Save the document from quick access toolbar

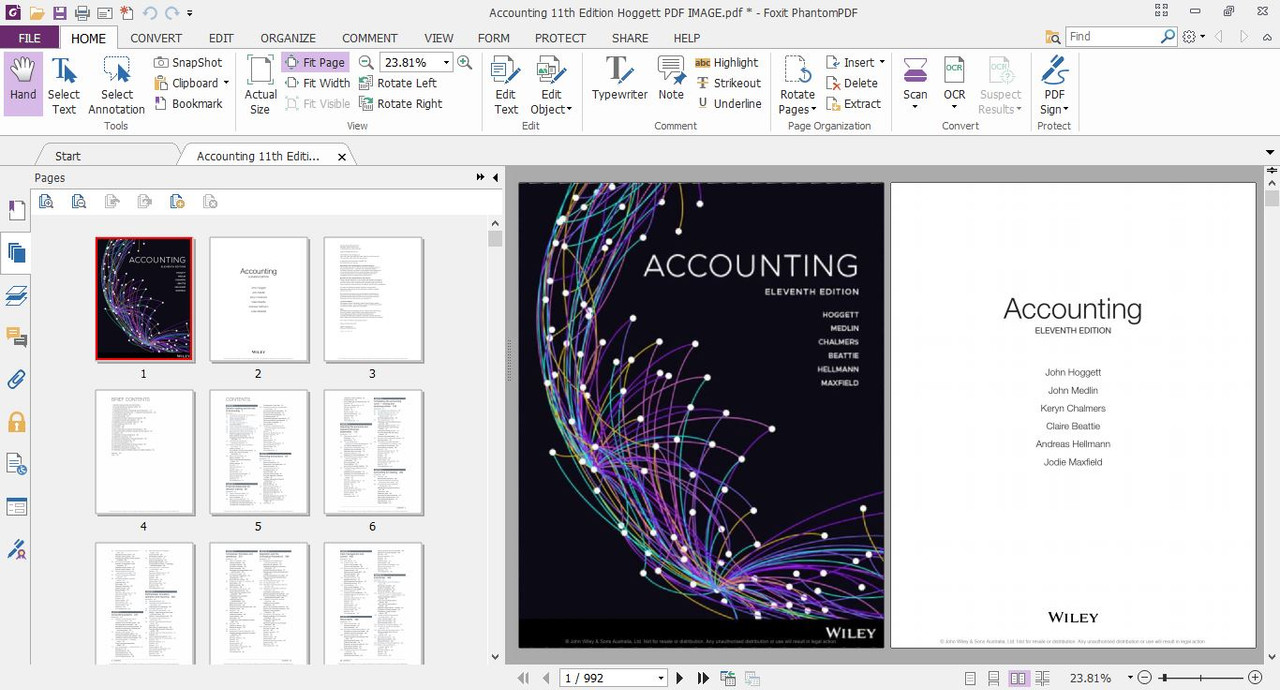click(x=60, y=13)
